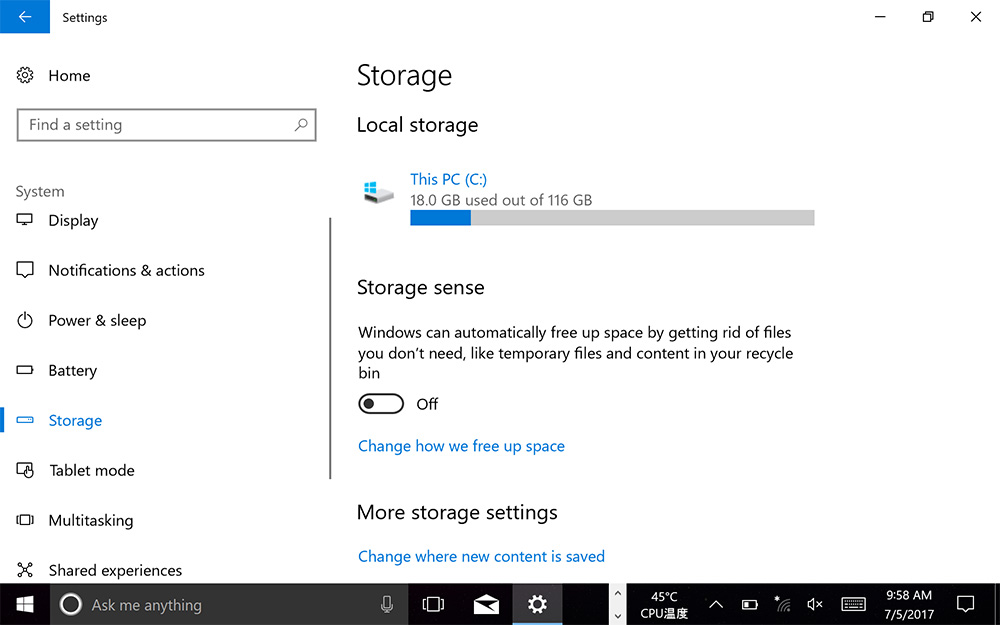Click the battery tray icon
Viewport: 1000px width, 625px height.
coord(750,604)
